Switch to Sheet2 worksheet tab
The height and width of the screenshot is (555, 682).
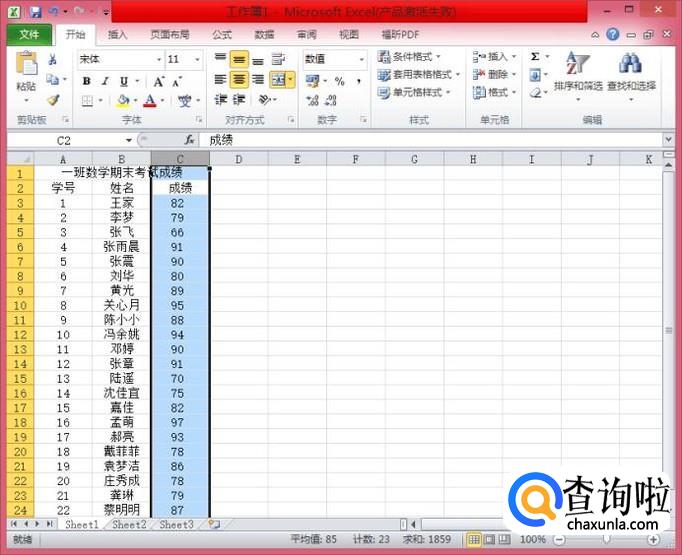tap(129, 524)
